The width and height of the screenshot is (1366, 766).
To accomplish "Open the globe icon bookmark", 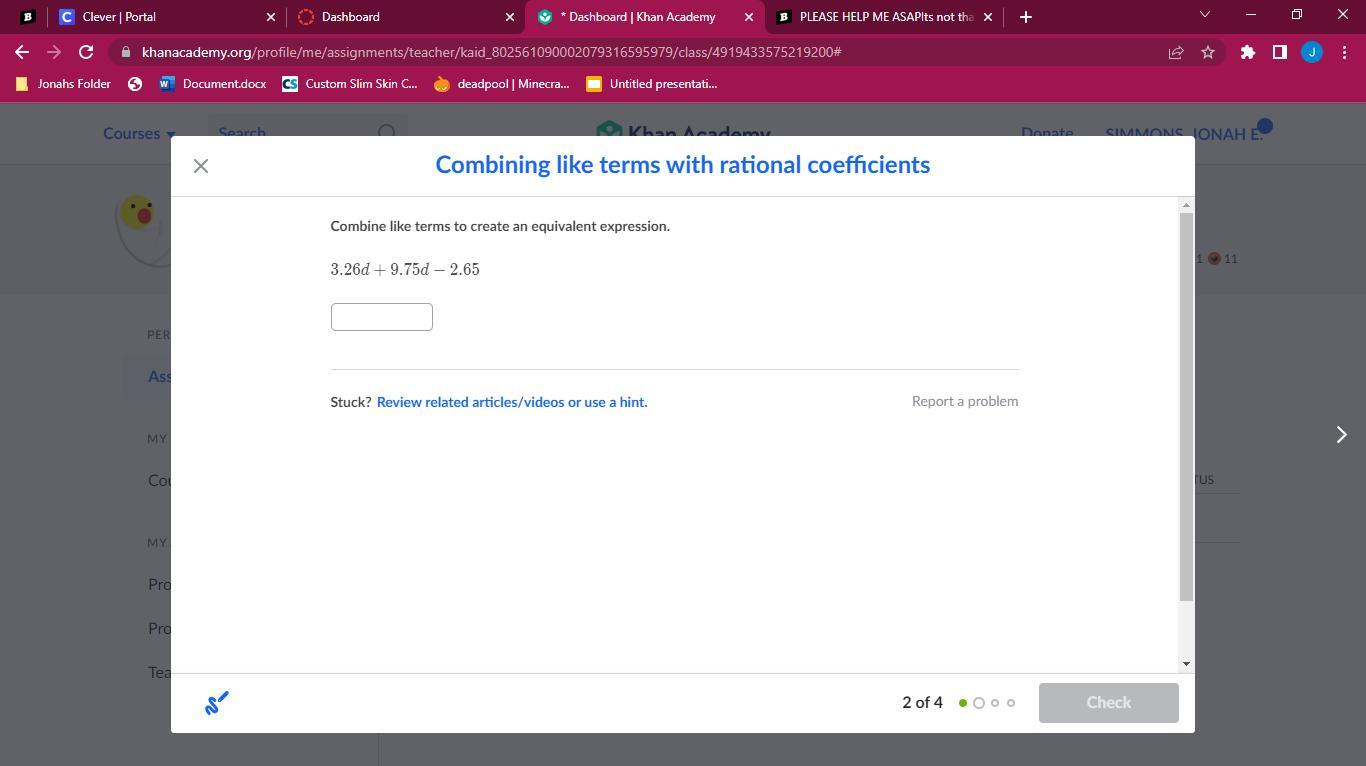I will point(135,84).
